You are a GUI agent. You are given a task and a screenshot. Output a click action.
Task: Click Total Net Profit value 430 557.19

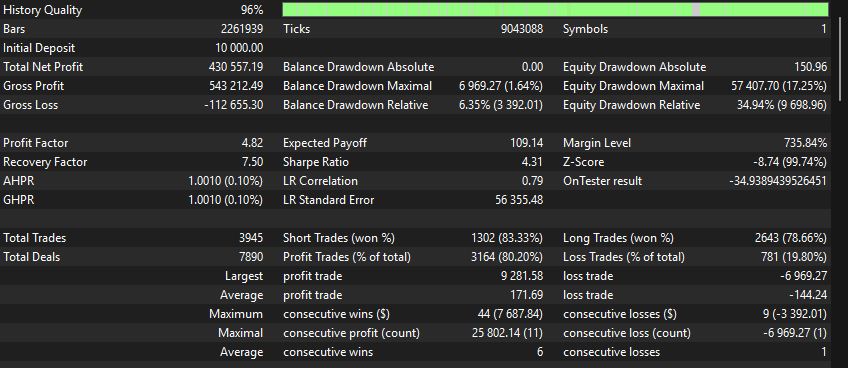pos(236,67)
